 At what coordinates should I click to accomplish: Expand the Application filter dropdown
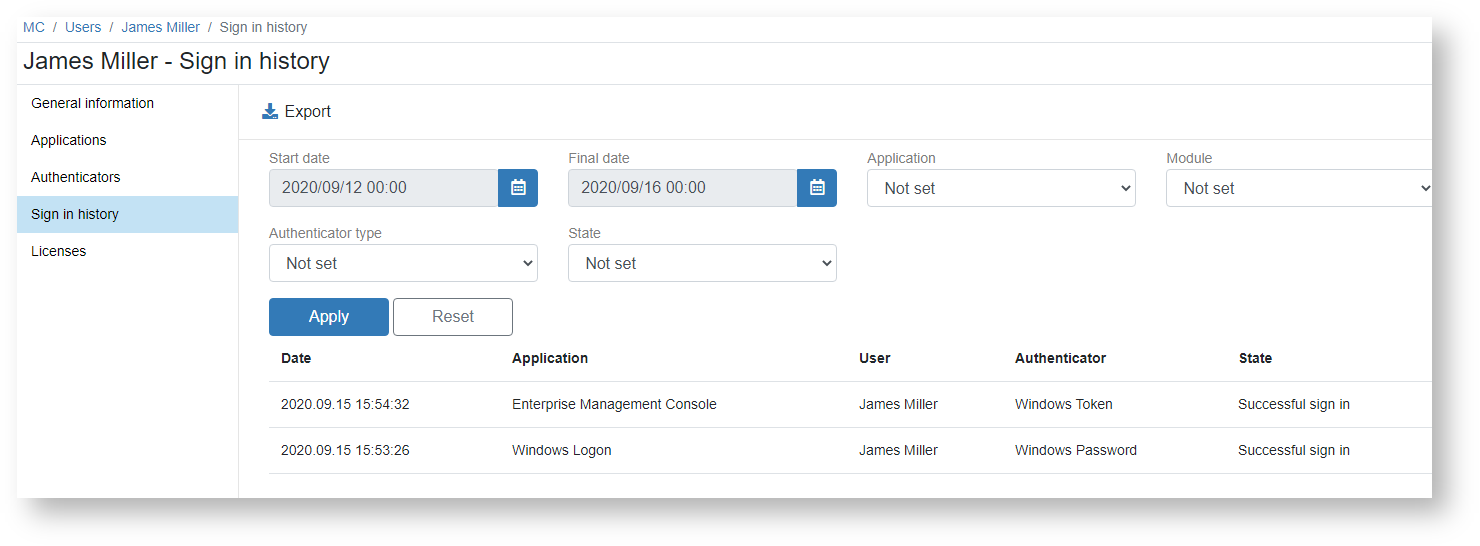click(1001, 188)
